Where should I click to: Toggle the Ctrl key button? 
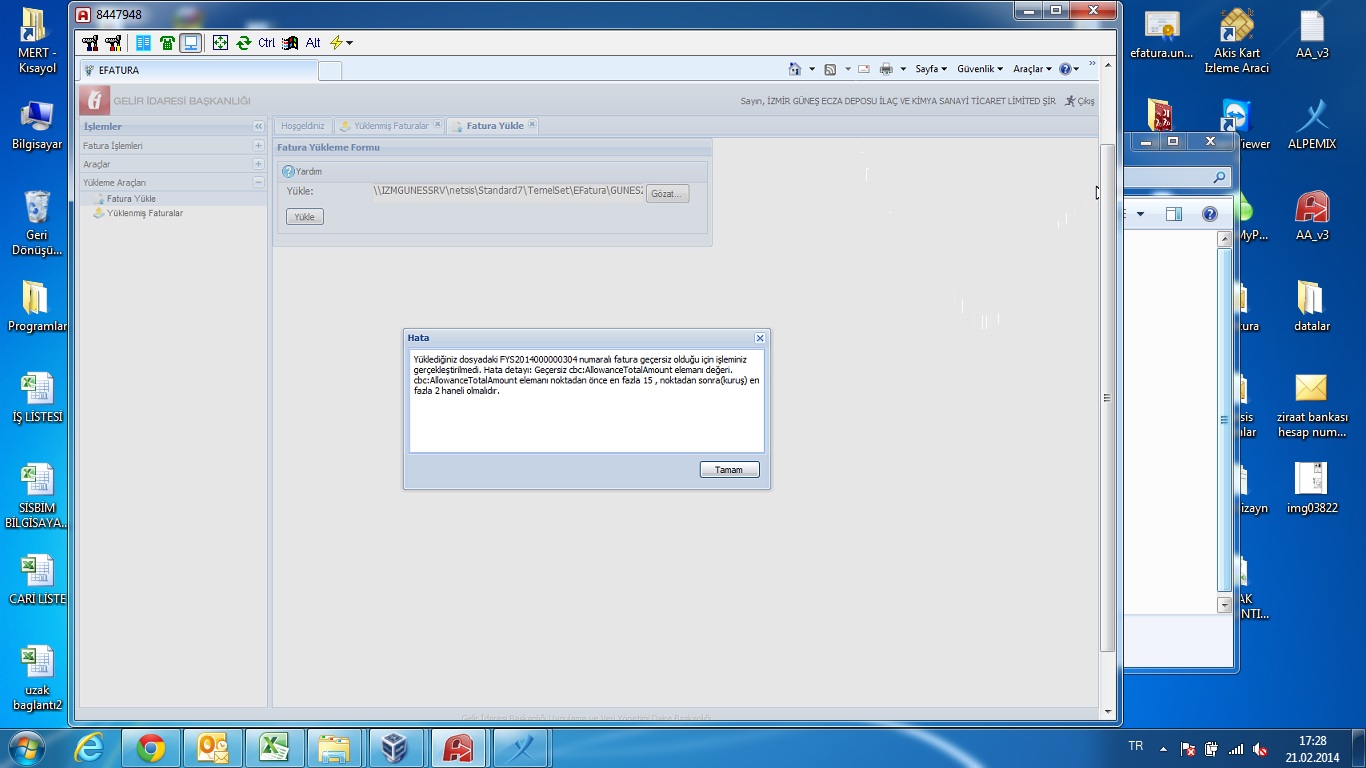266,43
